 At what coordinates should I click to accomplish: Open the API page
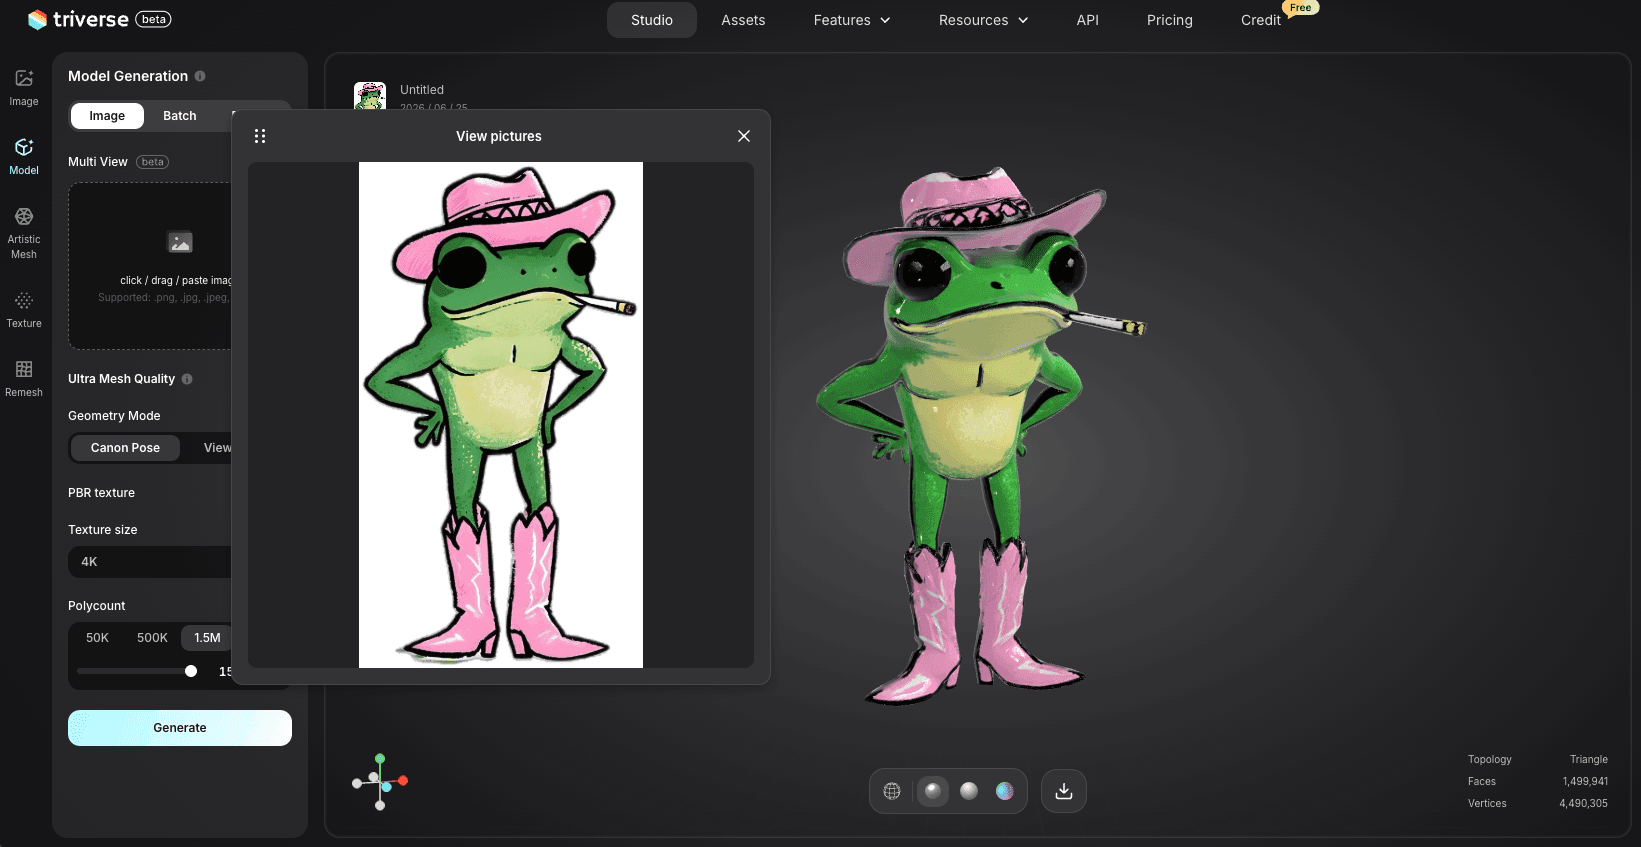[x=1088, y=20]
